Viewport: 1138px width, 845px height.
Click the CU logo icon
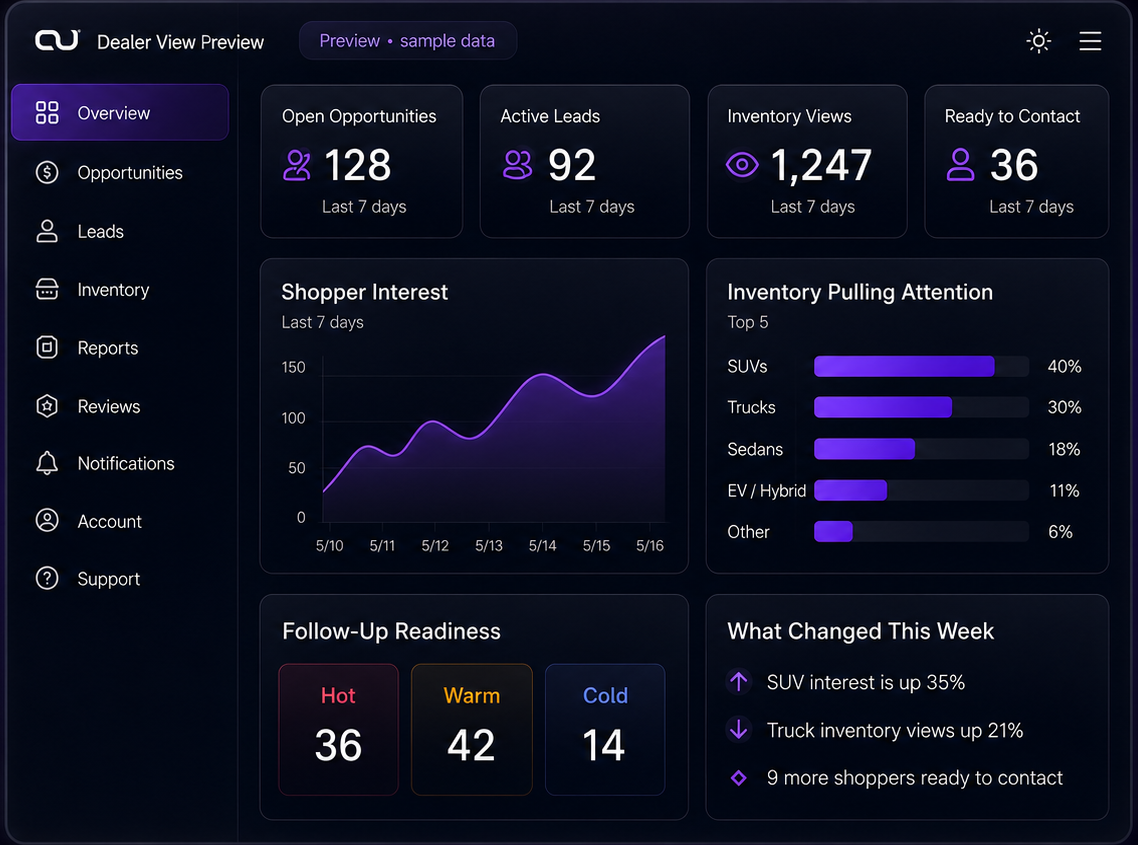[x=57, y=41]
